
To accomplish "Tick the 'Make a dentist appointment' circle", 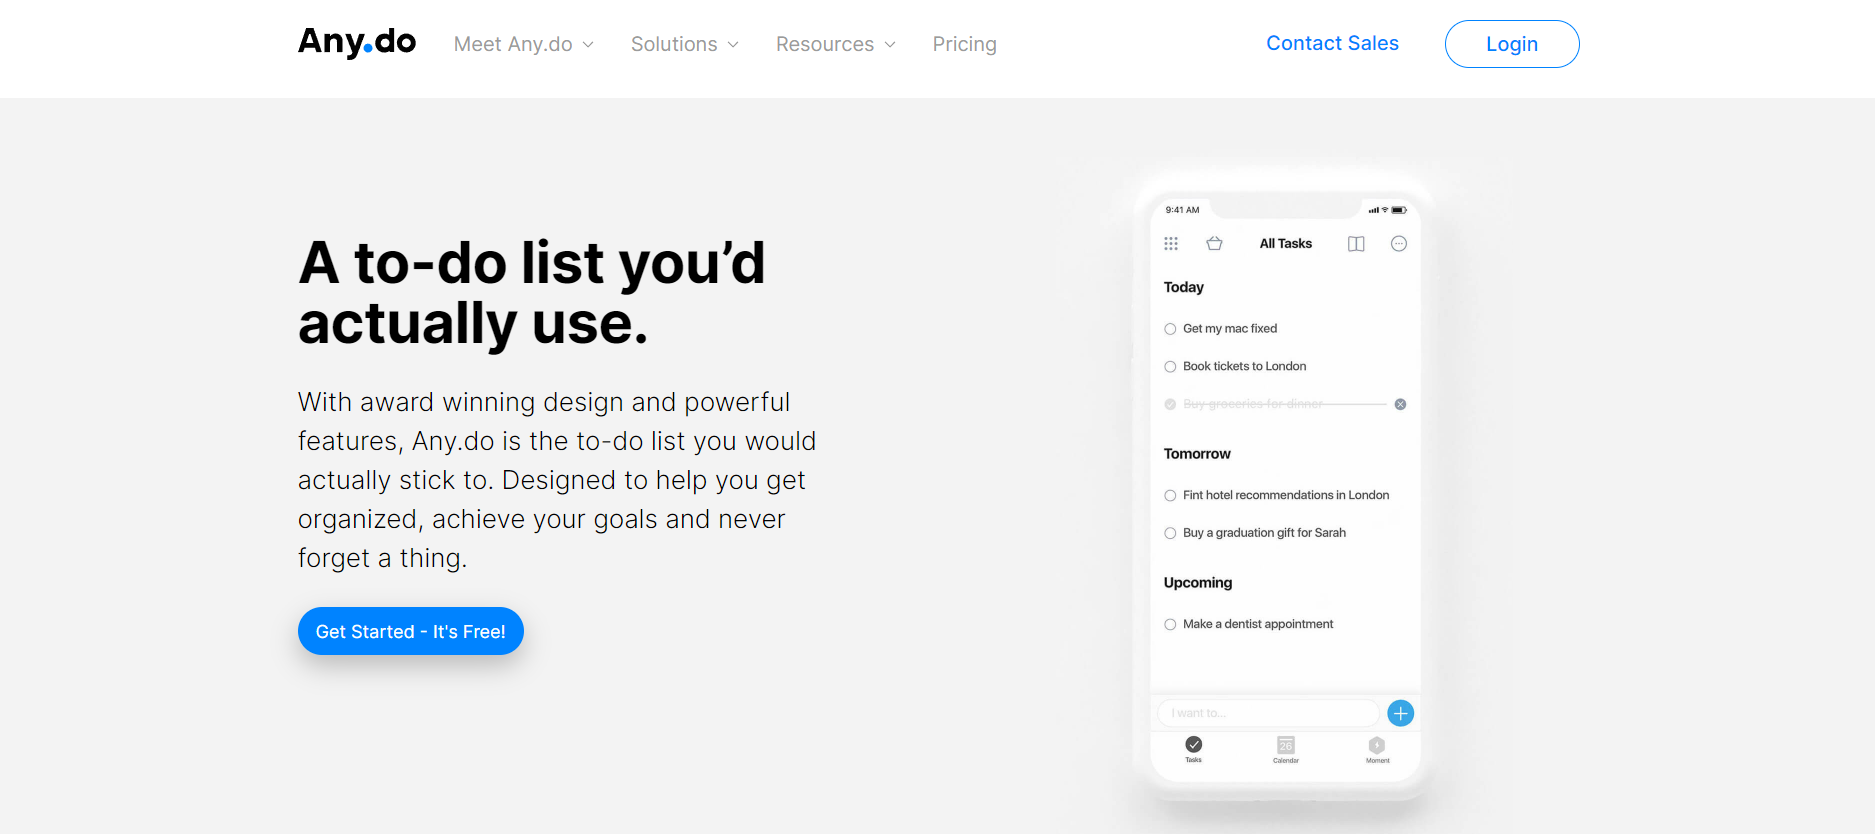I will pos(1170,625).
